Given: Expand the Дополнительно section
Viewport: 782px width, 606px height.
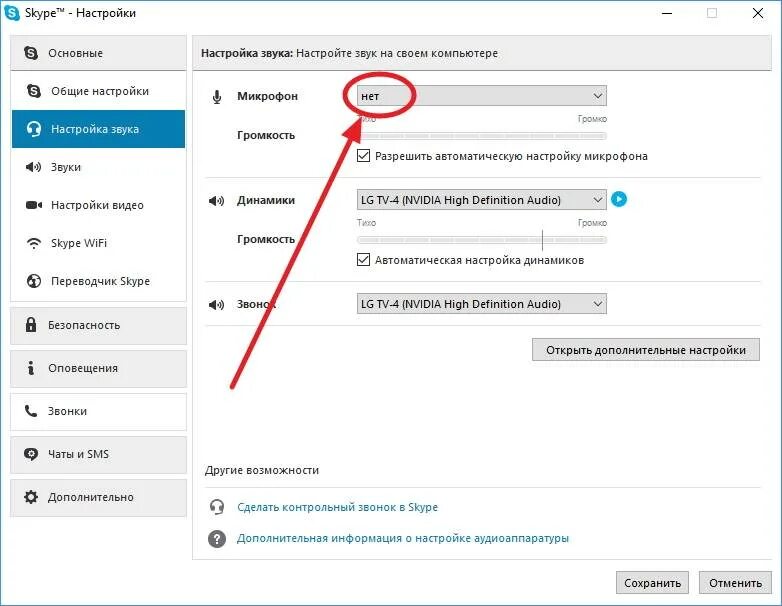Looking at the screenshot, I should tap(98, 497).
